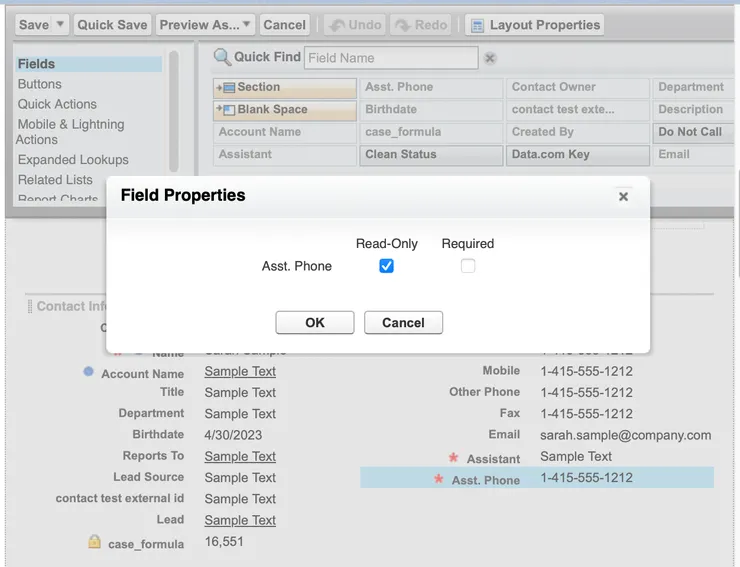Click the Asst. Phone palette field
Image resolution: width=740 pixels, height=567 pixels.
tap(431, 87)
